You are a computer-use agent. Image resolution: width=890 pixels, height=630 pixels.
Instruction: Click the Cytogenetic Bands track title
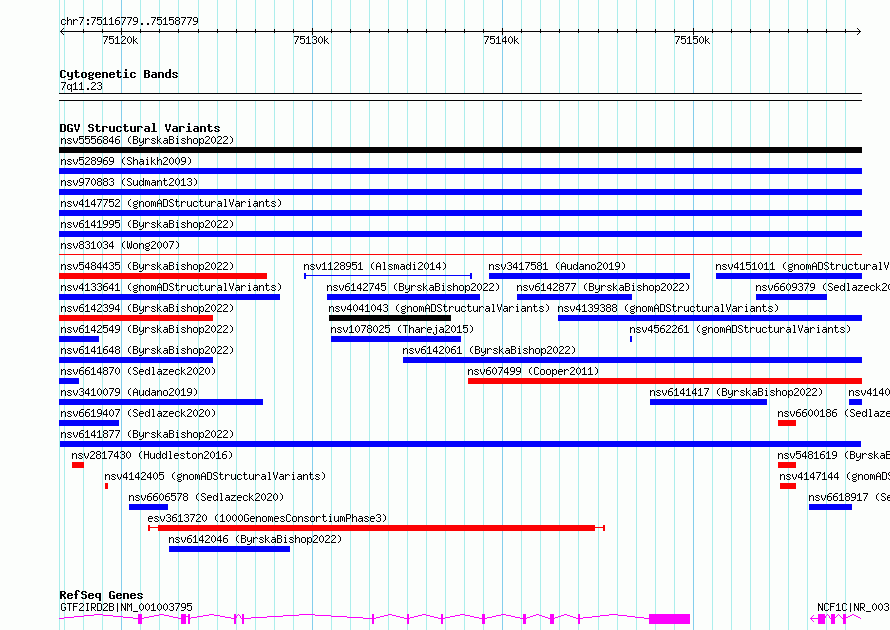click(x=119, y=74)
